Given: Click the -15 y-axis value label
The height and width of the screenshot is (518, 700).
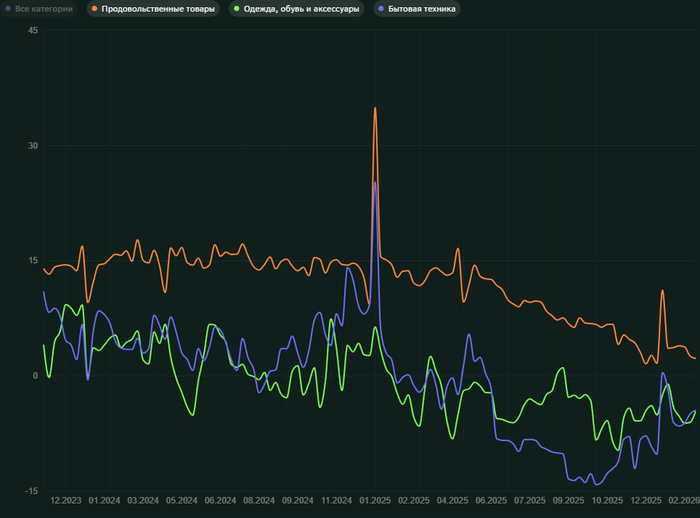Looking at the screenshot, I should 32,491.
